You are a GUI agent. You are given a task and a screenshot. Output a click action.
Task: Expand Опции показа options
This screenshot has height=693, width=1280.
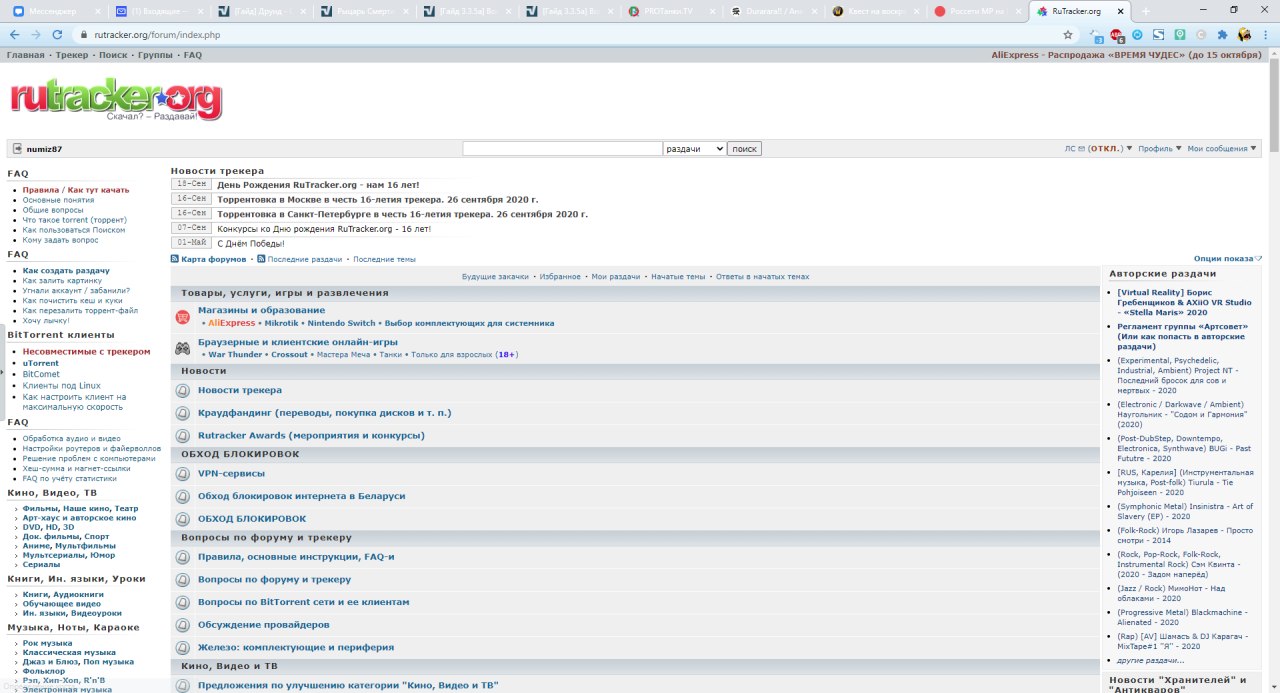pyautogui.click(x=1228, y=259)
